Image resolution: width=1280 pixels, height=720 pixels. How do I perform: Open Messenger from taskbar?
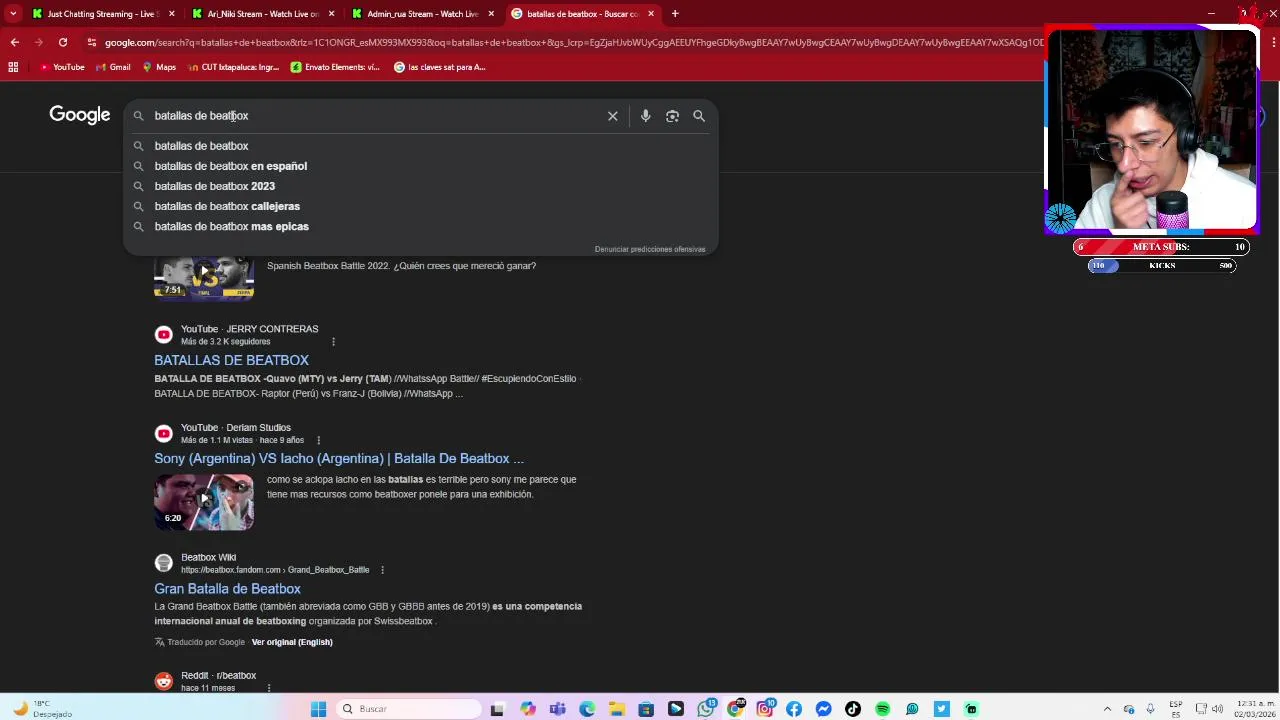823,709
